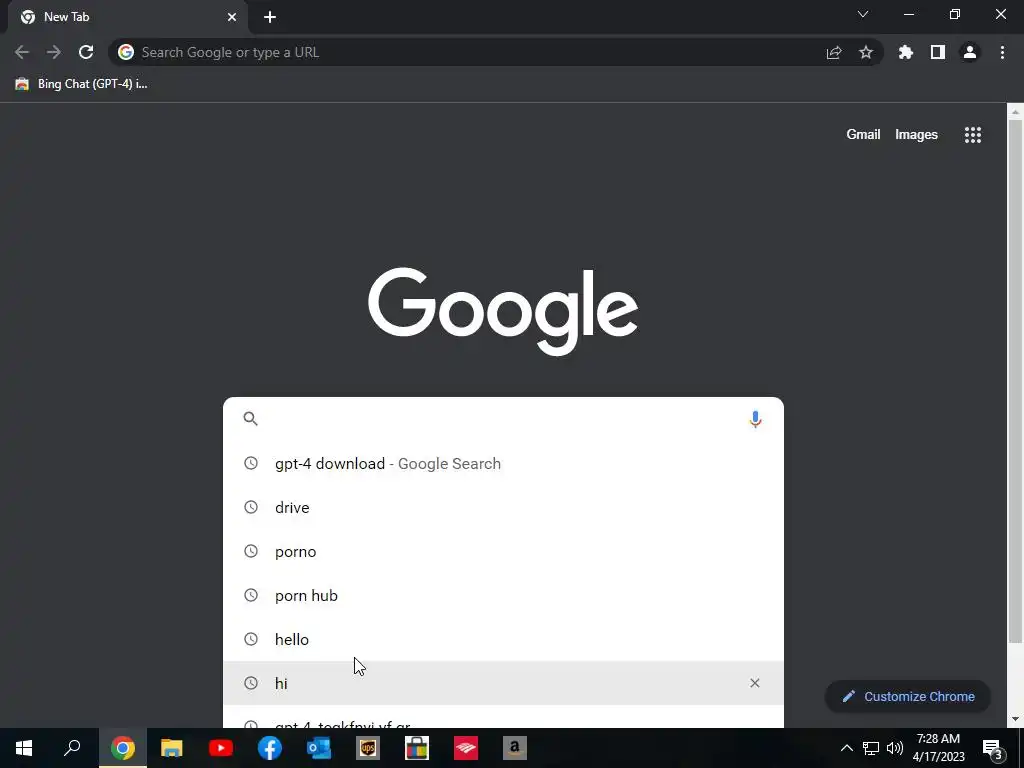Open the side panel icon
This screenshot has height=768, width=1024.
click(x=938, y=52)
